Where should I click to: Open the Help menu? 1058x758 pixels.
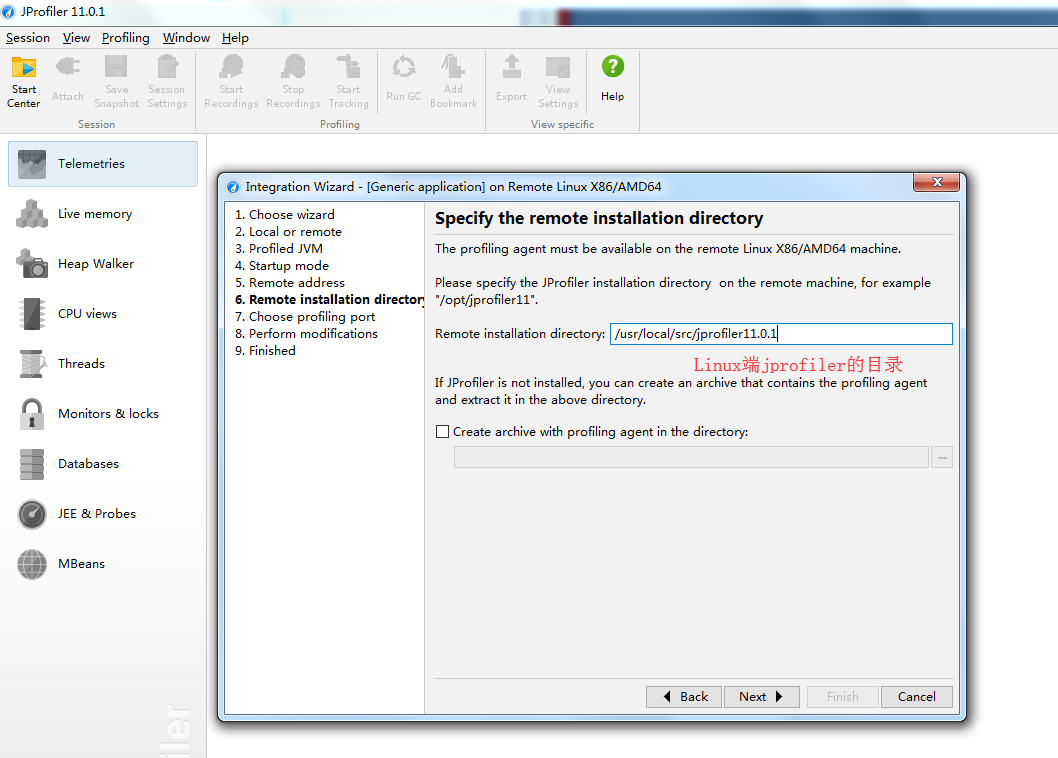point(235,38)
